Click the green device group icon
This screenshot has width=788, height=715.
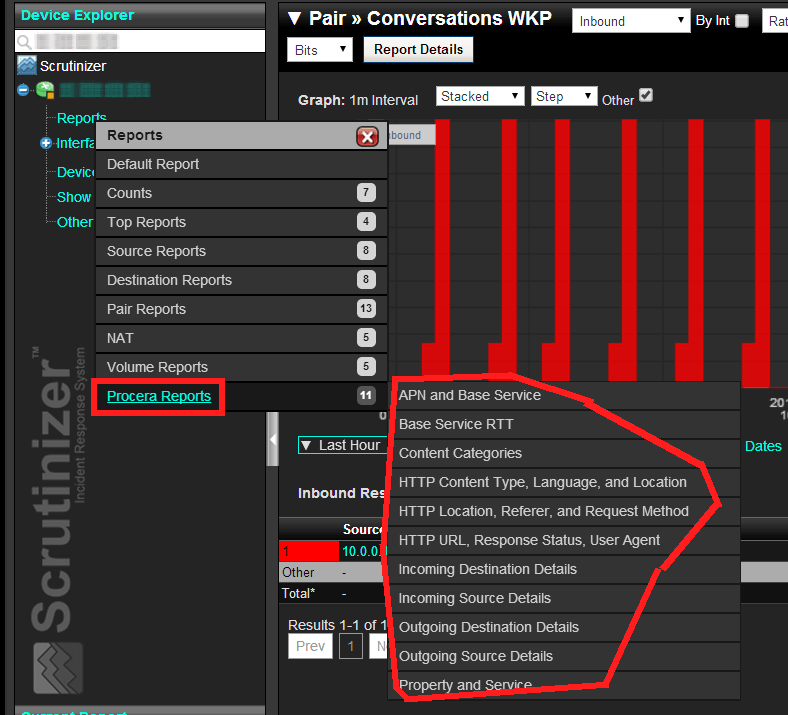point(45,90)
